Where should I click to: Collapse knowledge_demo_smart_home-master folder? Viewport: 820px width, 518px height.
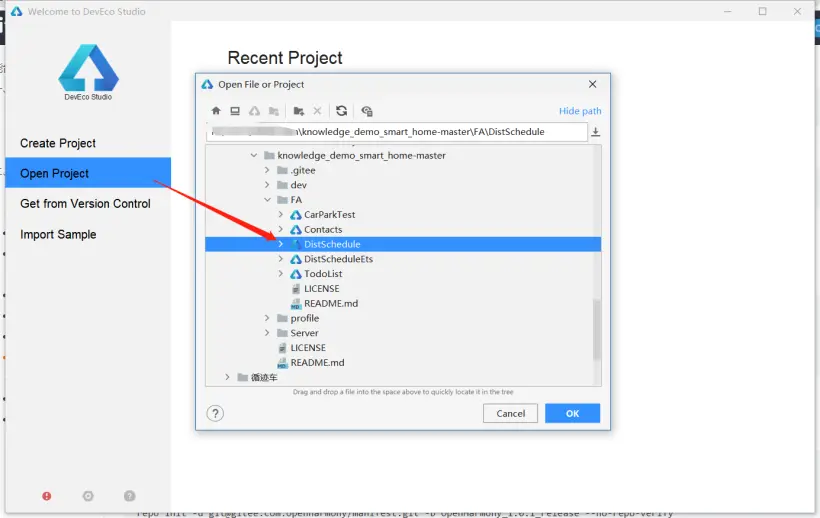(x=254, y=155)
